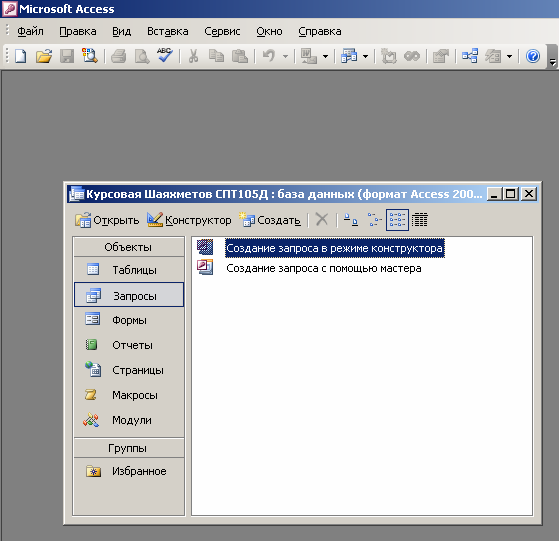The image size is (559, 541).
Task: Expand the Analyze dropdown arrow
Action: click(365, 56)
